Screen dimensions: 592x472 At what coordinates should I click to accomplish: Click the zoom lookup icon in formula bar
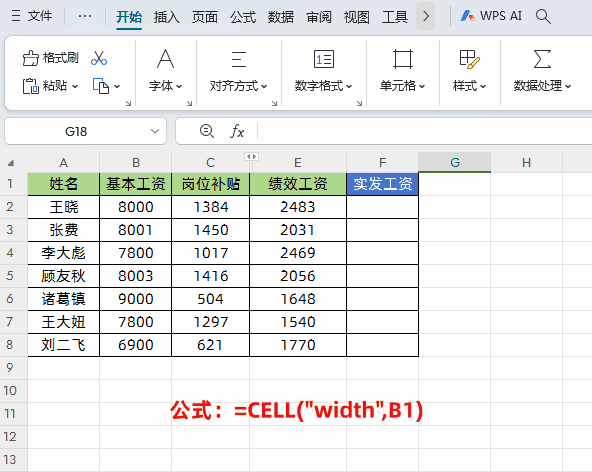pos(207,131)
